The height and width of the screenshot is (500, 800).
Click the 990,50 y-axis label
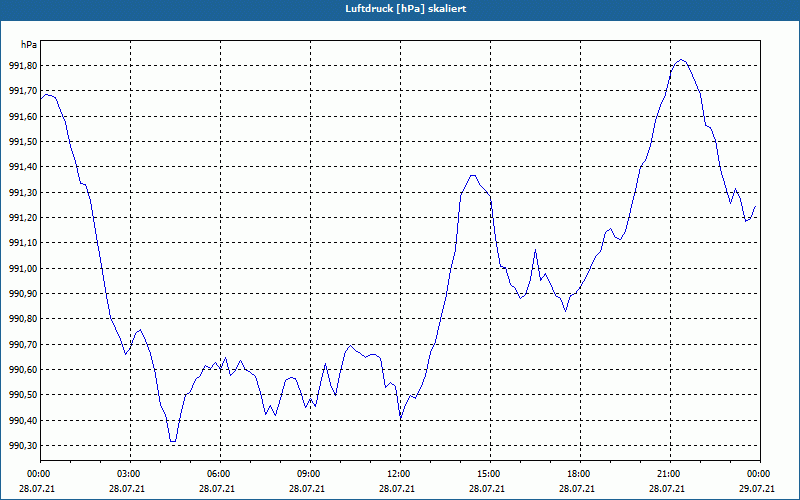(x=23, y=395)
